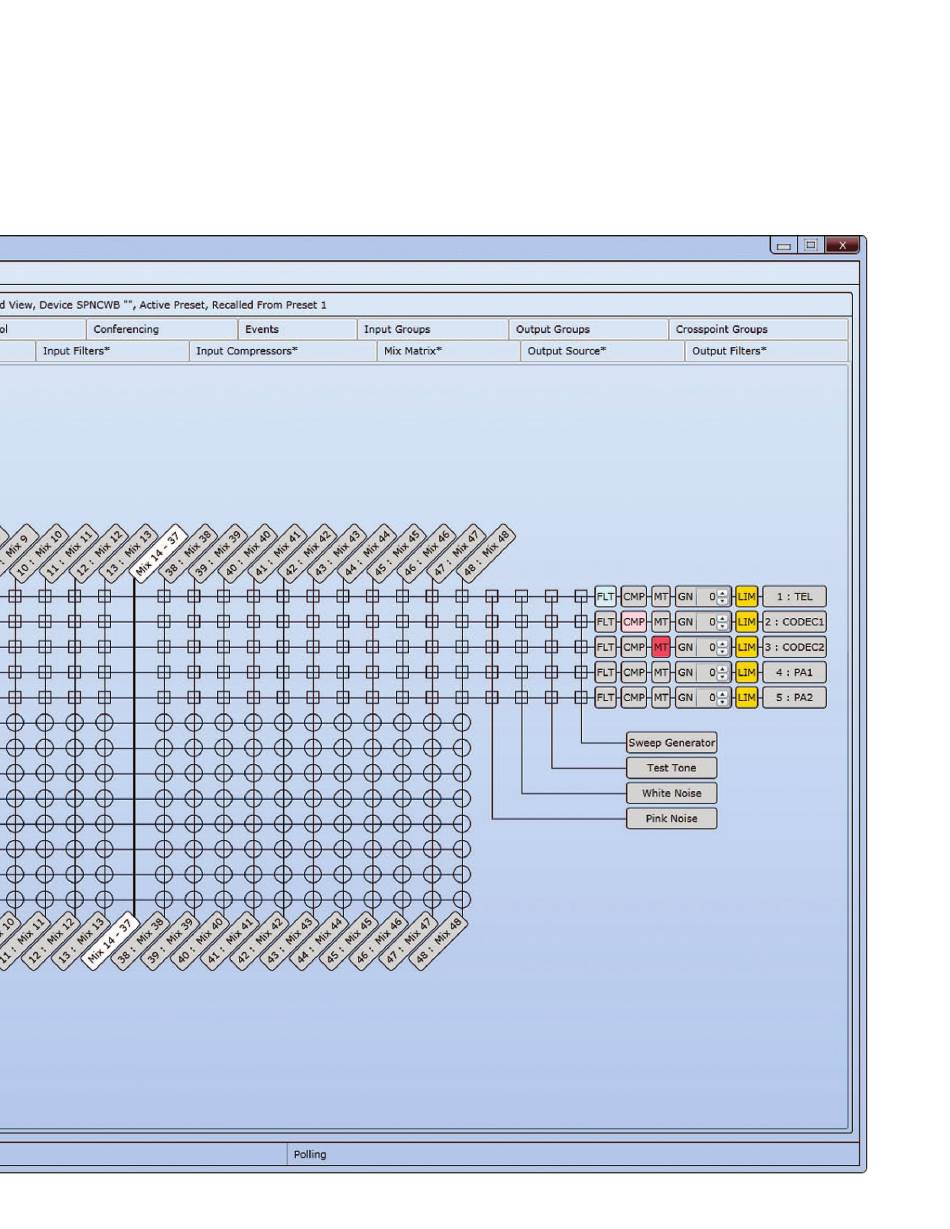Click the GN gain field for 2 : CODEC1
This screenshot has width=950, height=1229.
[x=706, y=622]
